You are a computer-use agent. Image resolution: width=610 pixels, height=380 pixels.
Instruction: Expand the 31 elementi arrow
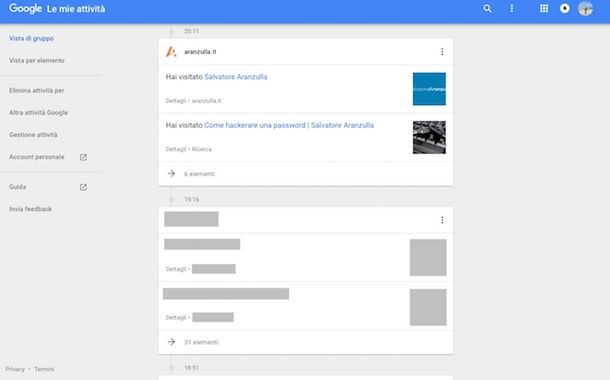[171, 342]
